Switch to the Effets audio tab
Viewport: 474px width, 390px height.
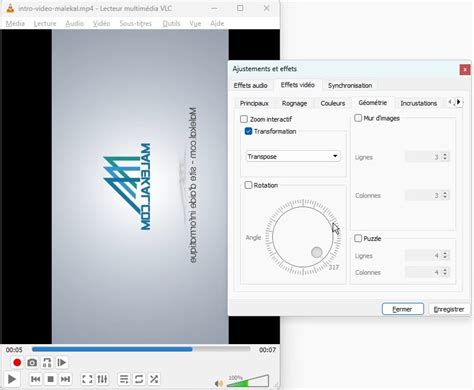(x=251, y=85)
